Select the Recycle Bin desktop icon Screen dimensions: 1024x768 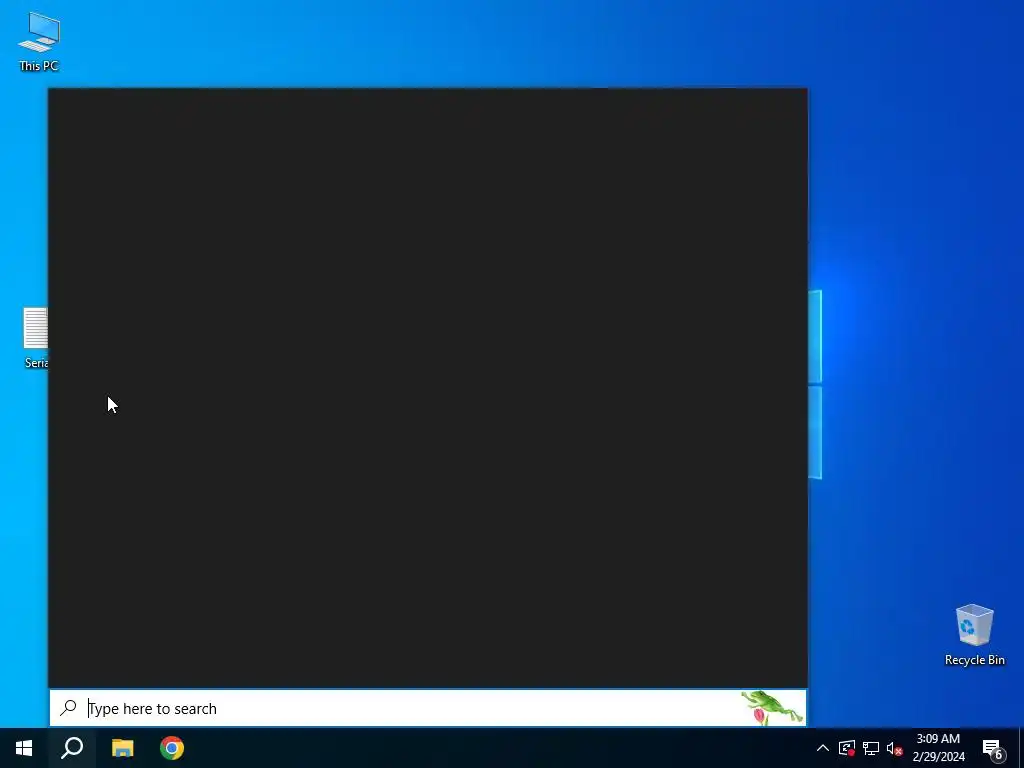pos(974,635)
